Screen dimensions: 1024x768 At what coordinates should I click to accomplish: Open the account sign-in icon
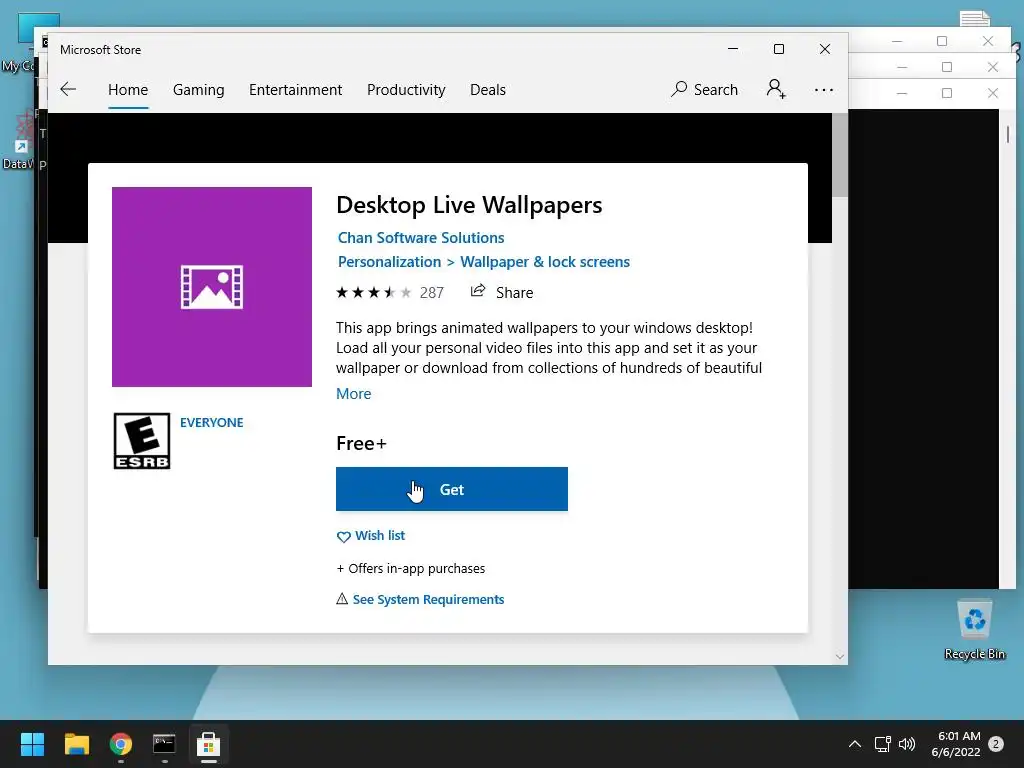coord(776,89)
